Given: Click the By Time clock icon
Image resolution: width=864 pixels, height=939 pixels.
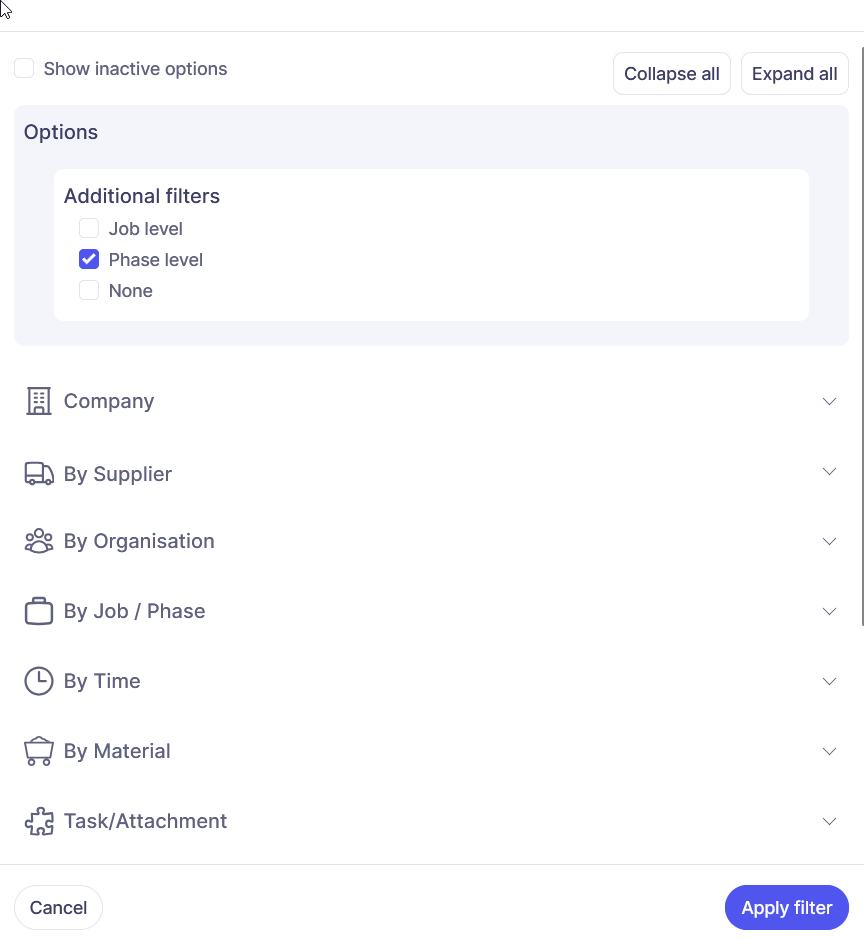Looking at the screenshot, I should tap(39, 681).
